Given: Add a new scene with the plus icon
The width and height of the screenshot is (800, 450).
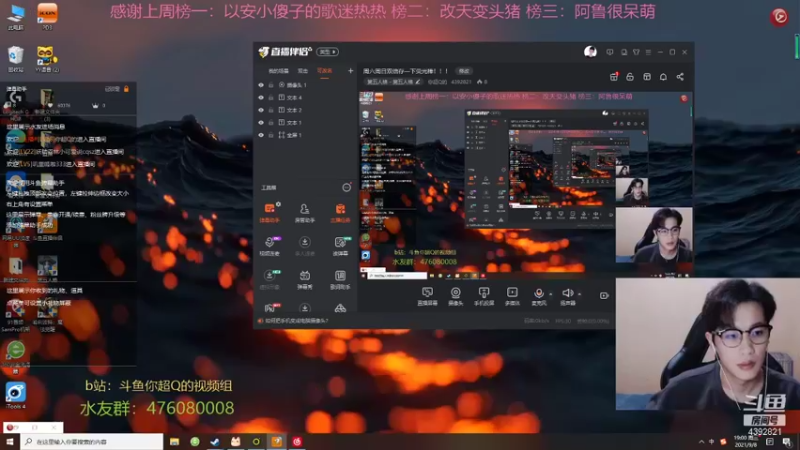Looking at the screenshot, I should (350, 71).
